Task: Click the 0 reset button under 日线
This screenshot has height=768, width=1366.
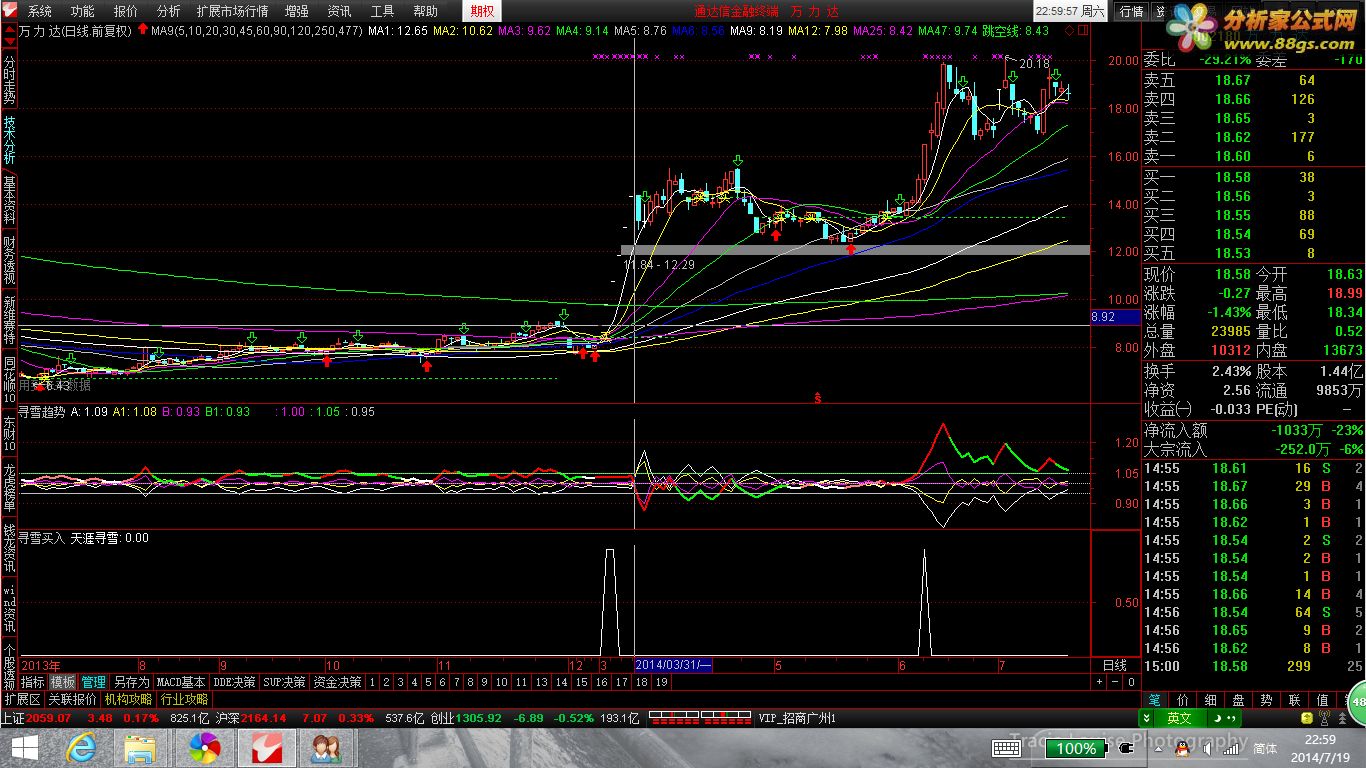Action: (1131, 682)
